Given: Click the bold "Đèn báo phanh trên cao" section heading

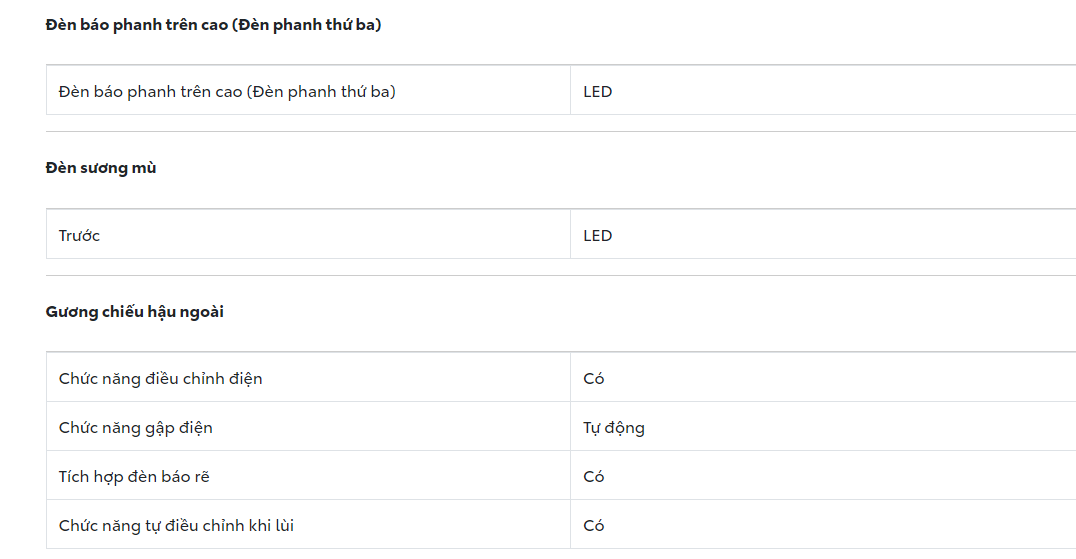Looking at the screenshot, I should pos(213,25).
